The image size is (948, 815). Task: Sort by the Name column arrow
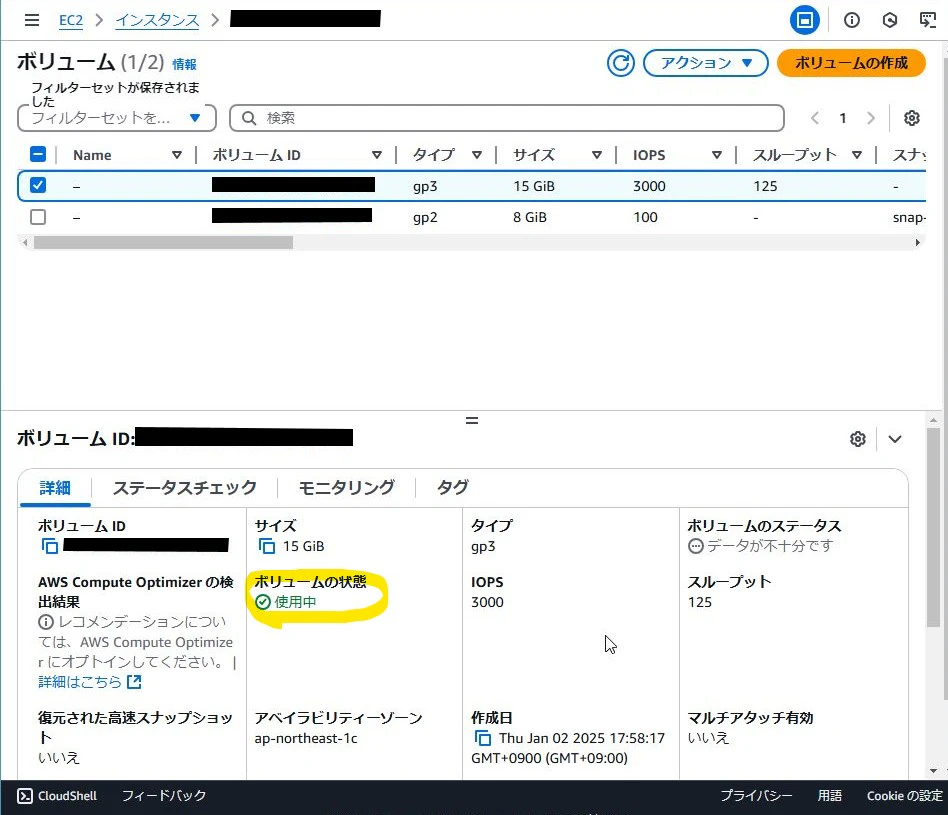(x=177, y=155)
